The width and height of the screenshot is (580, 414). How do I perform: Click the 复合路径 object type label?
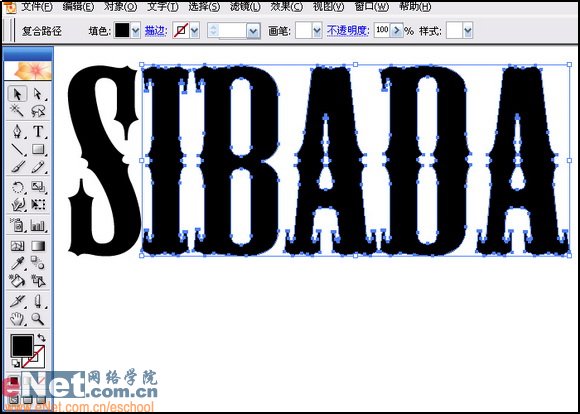(x=42, y=31)
